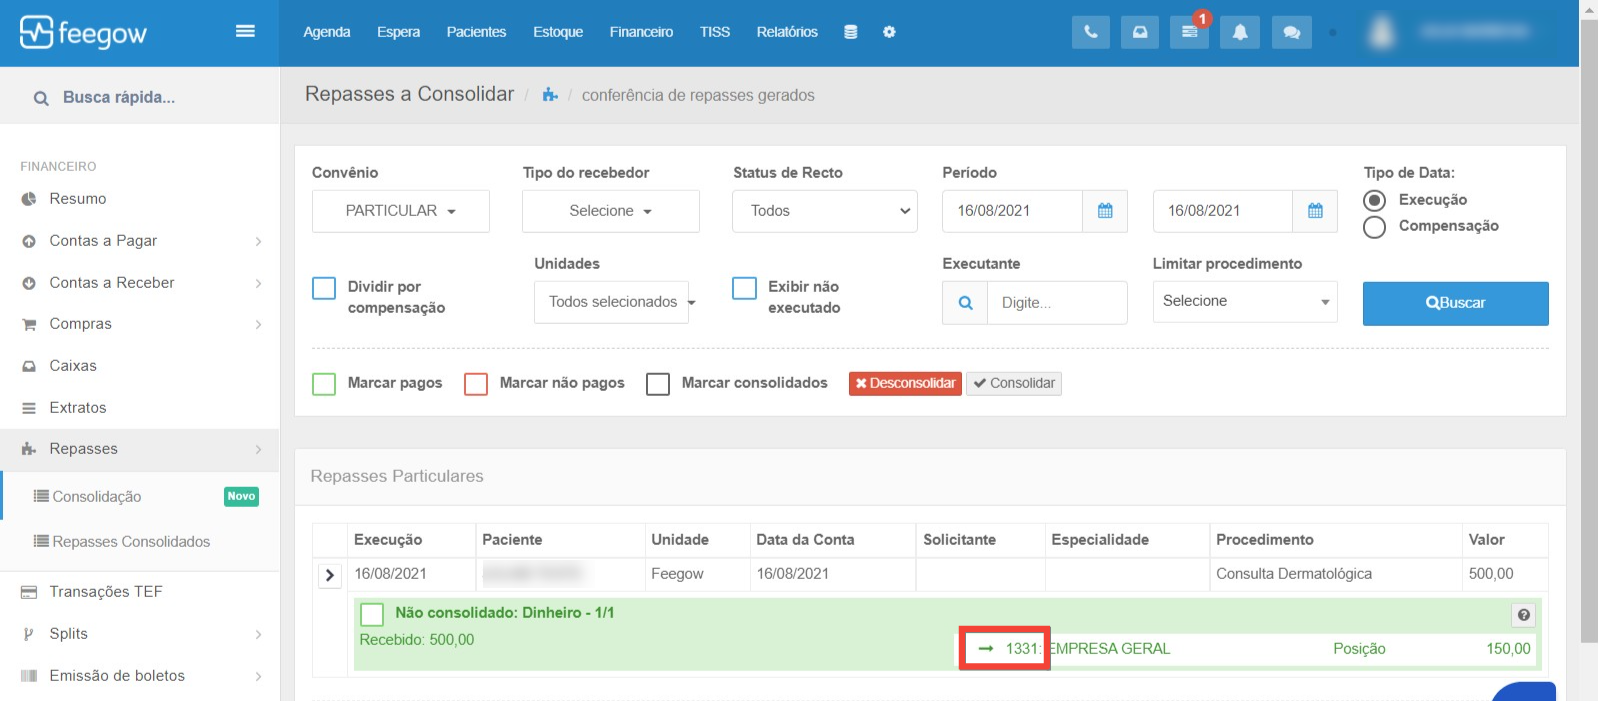Click the Desconsolidar button

click(905, 384)
